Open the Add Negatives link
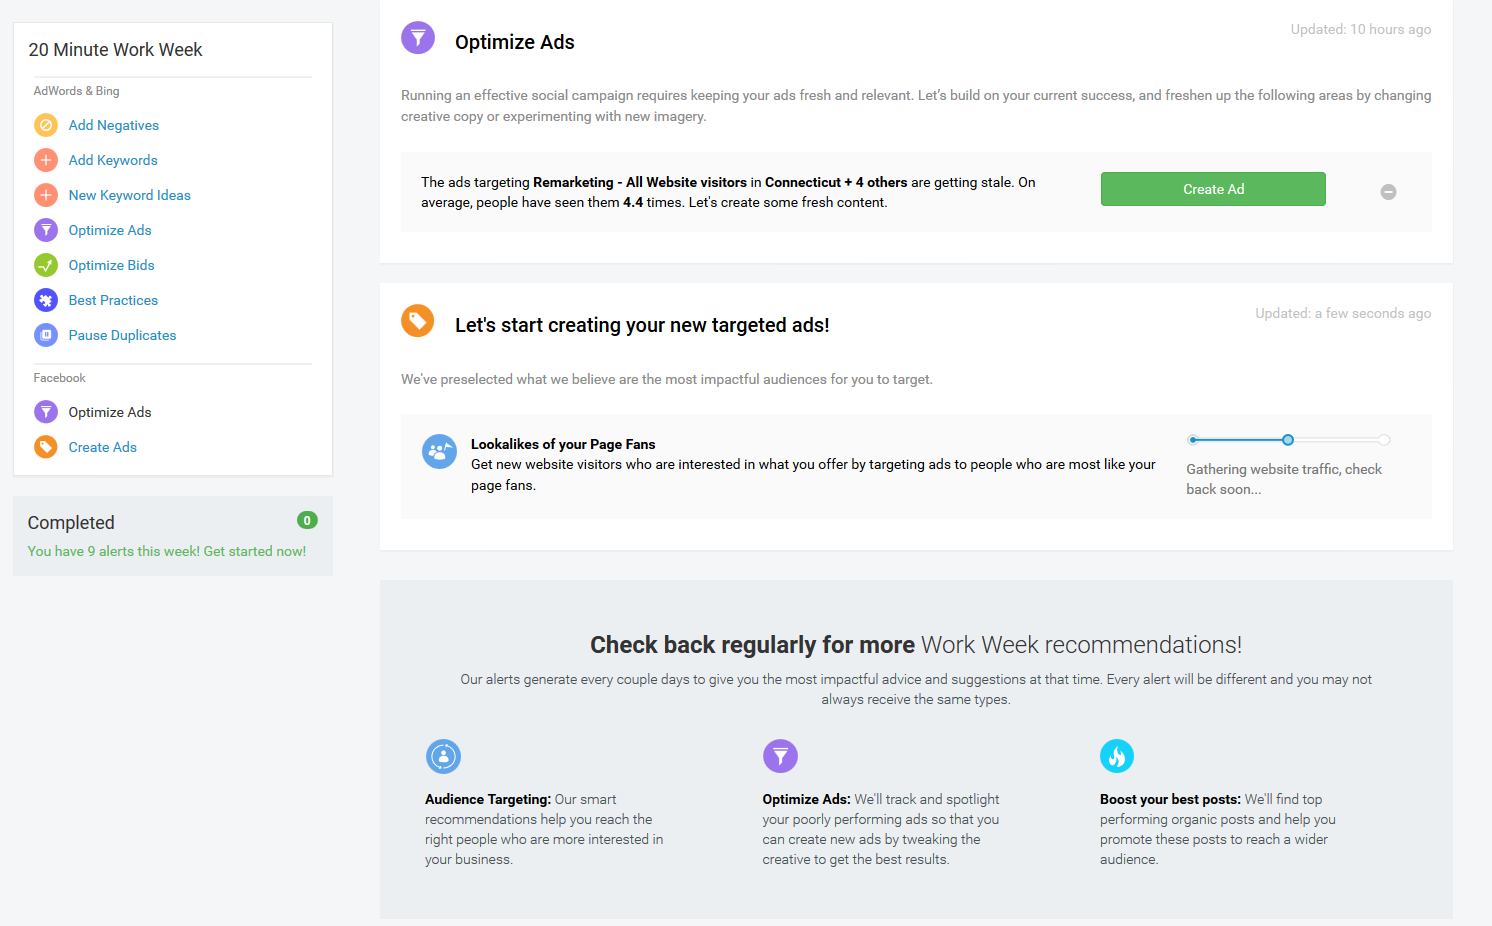1492x926 pixels. (x=114, y=125)
